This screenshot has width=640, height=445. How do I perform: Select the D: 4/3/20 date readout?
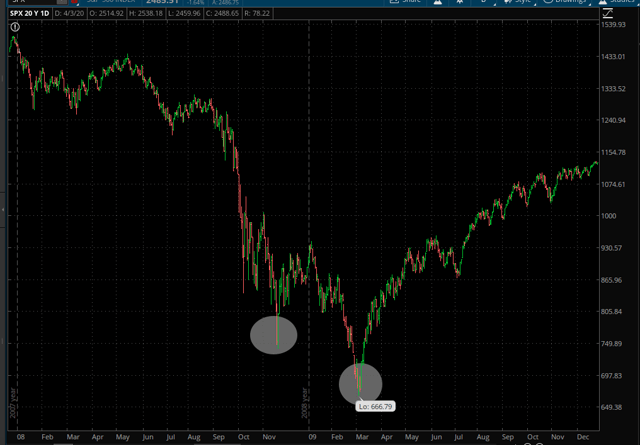69,13
